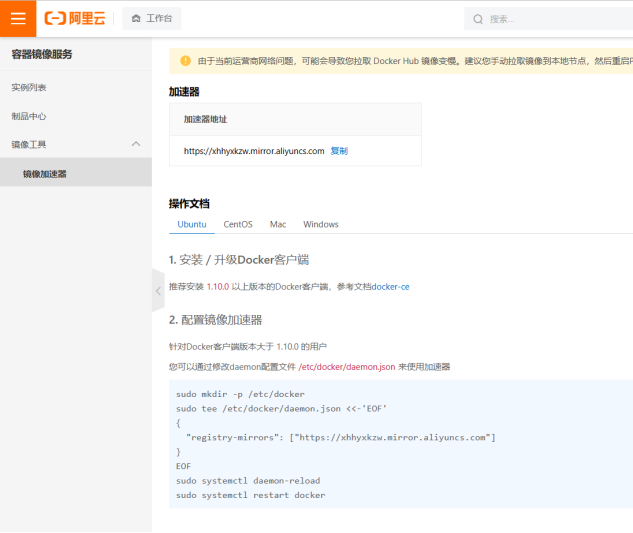The width and height of the screenshot is (633, 533).
Task: Click the 容器镜像服务 sidebar title
Action: 42,54
